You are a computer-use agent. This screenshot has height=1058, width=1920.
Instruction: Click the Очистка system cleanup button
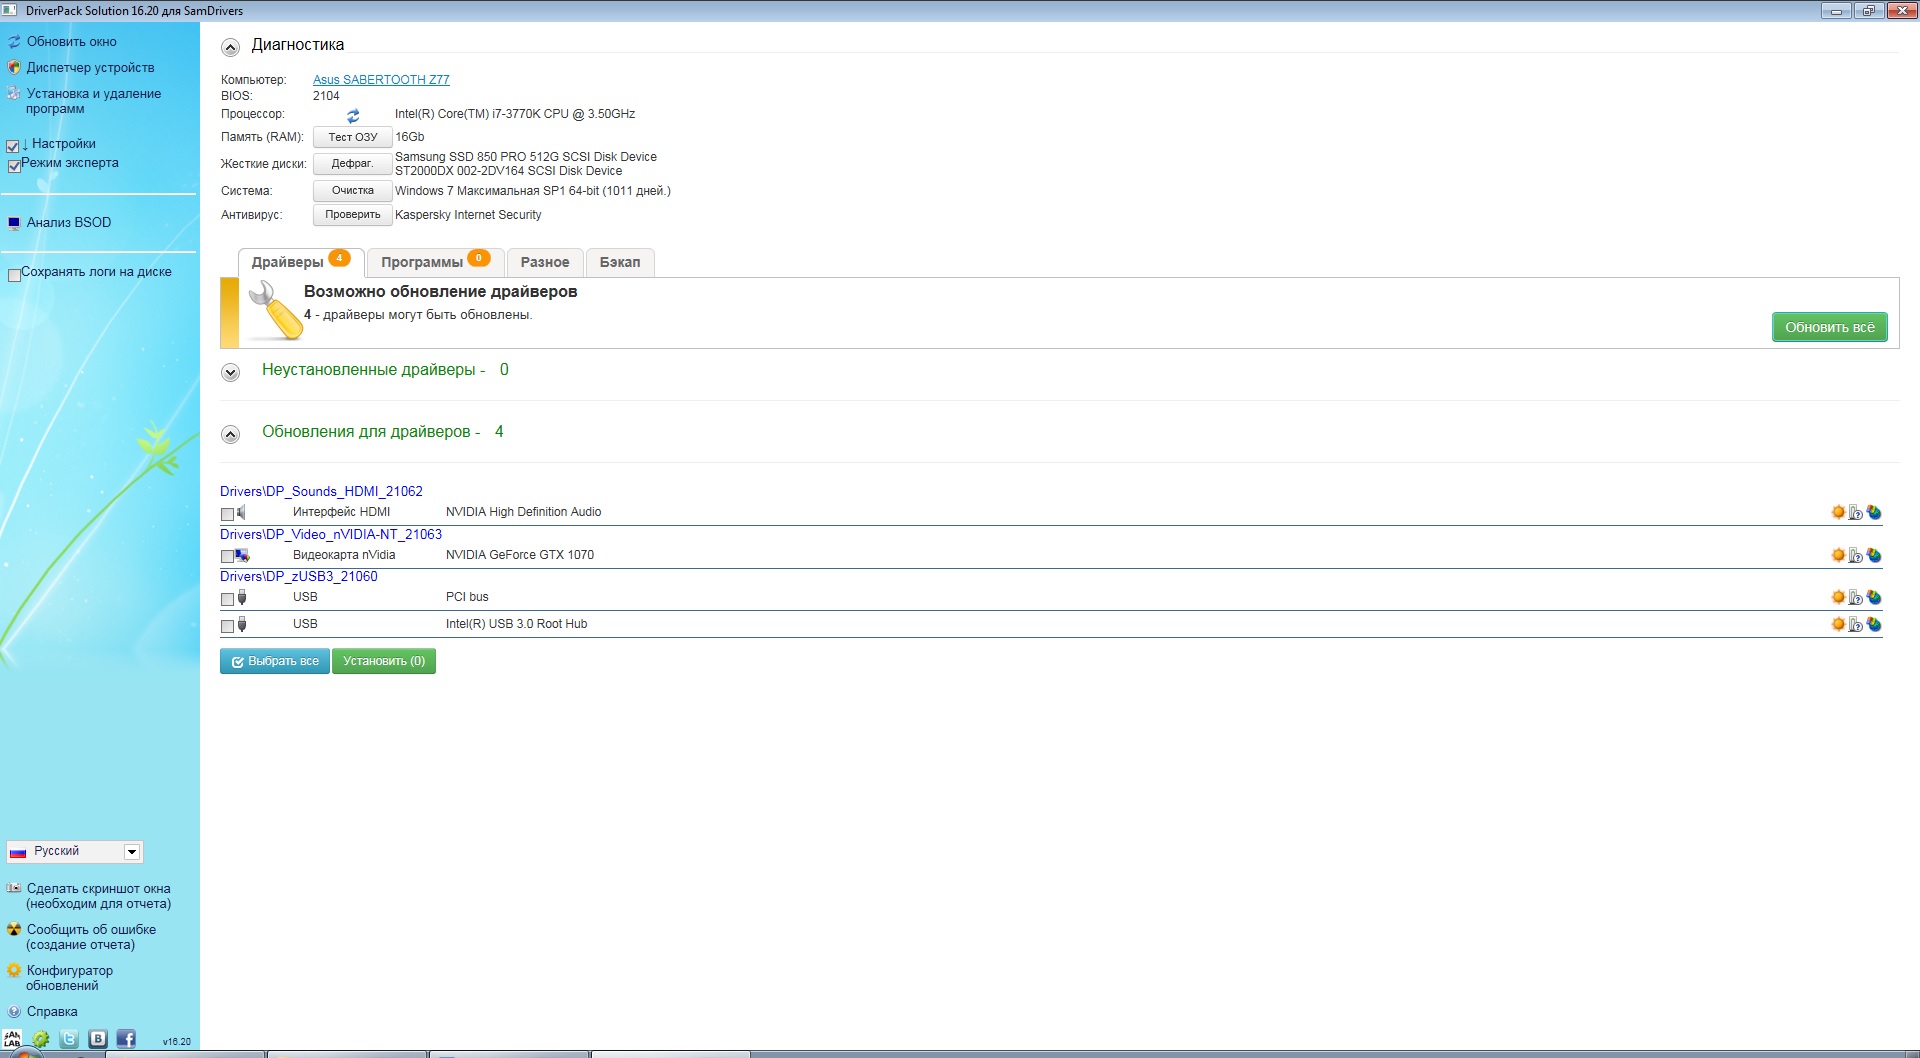353,191
